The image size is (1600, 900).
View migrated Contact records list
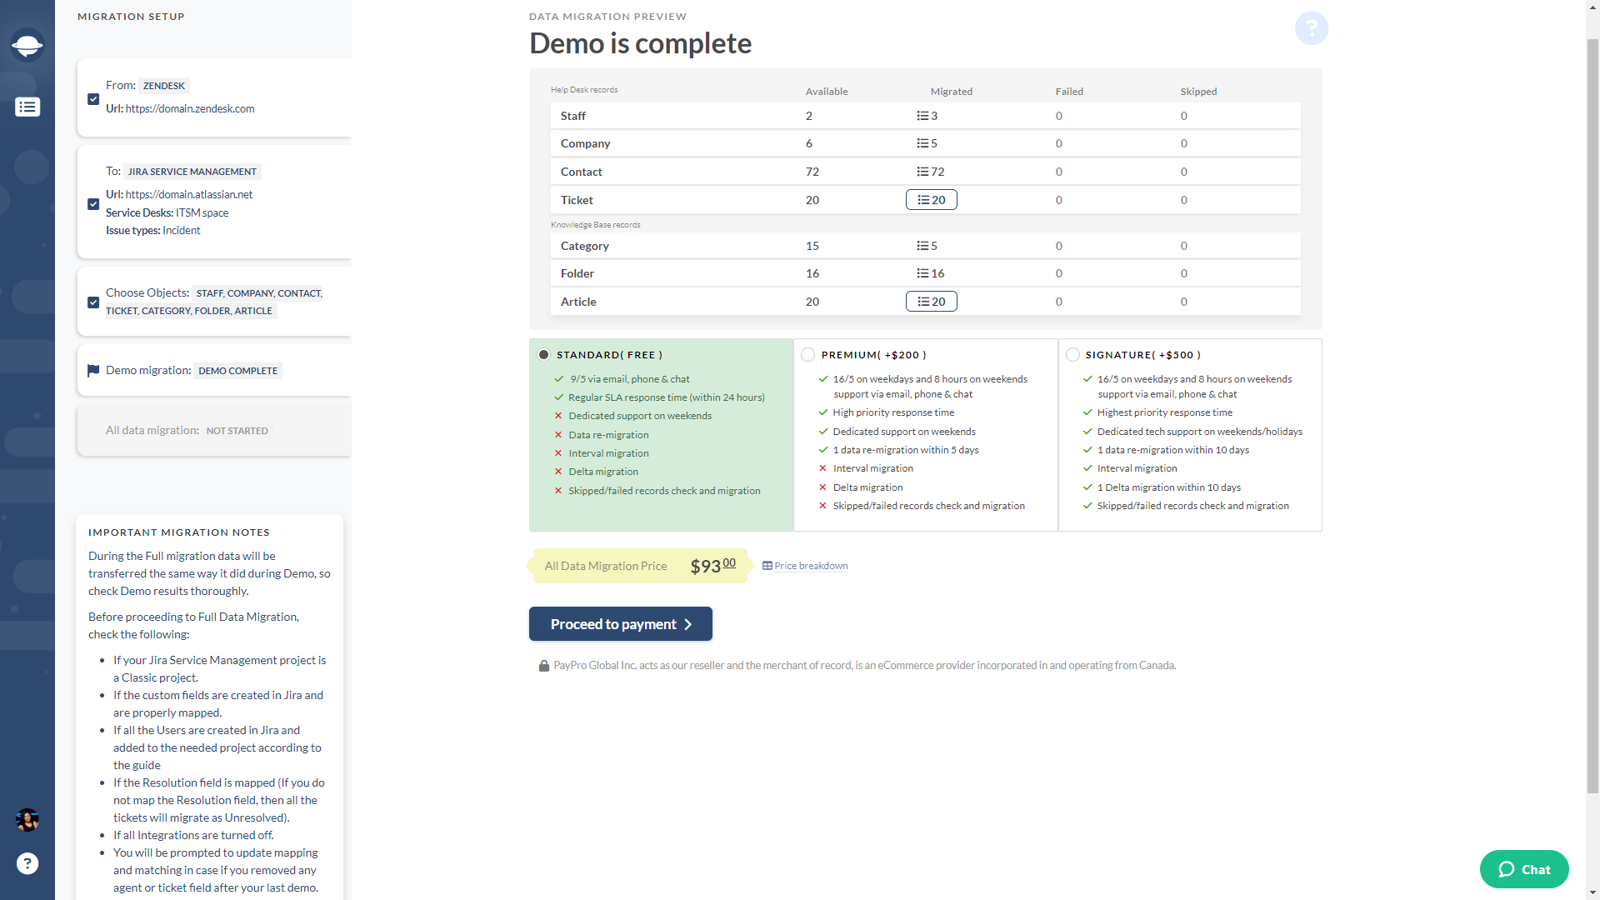click(930, 172)
